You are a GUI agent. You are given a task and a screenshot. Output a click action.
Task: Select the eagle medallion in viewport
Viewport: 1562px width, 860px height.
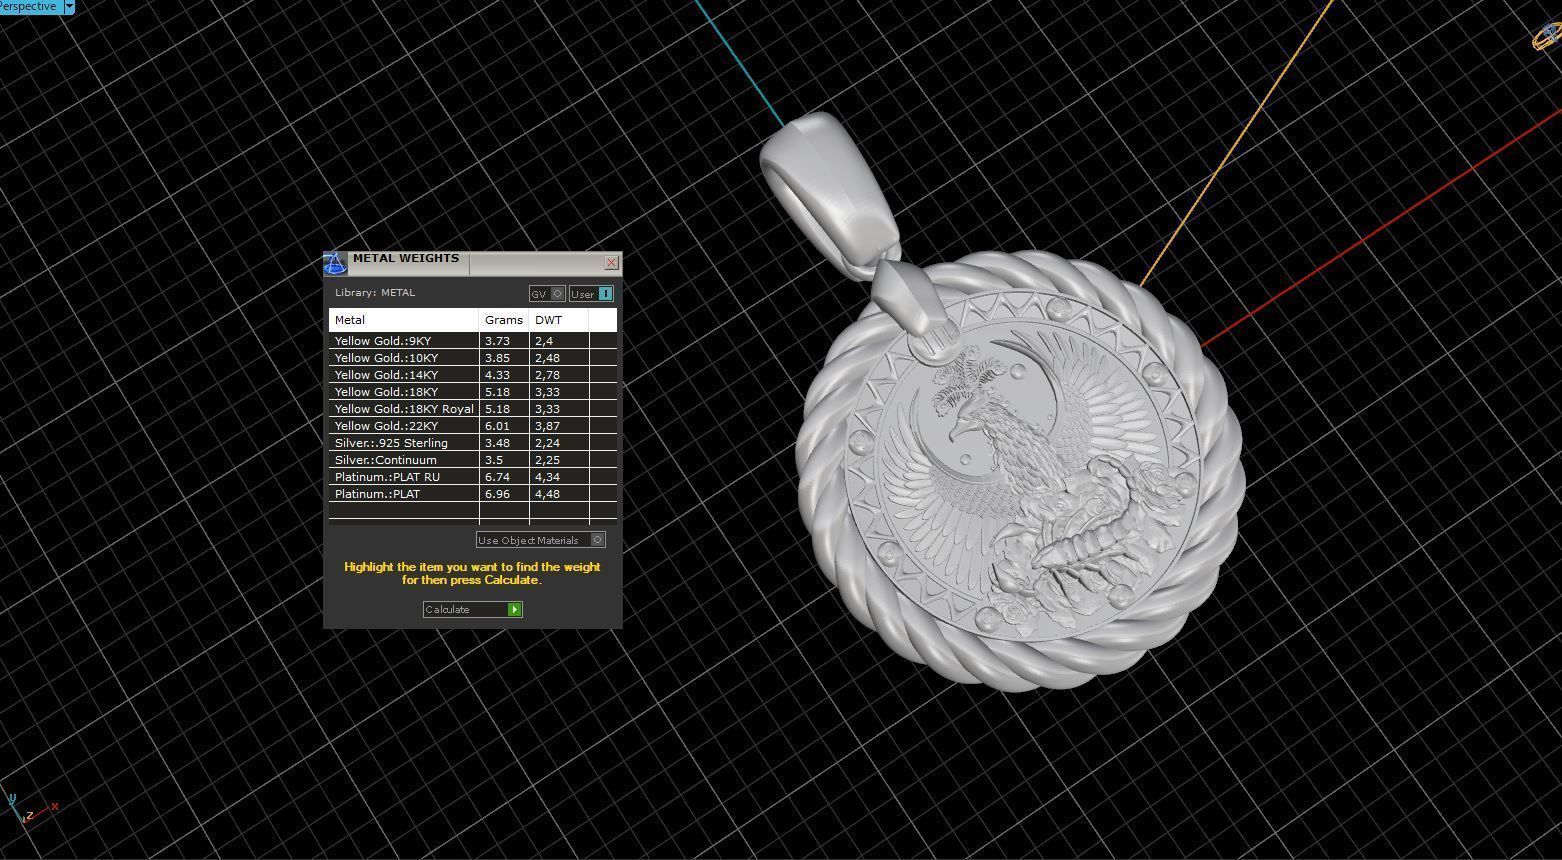pyautogui.click(x=1020, y=470)
